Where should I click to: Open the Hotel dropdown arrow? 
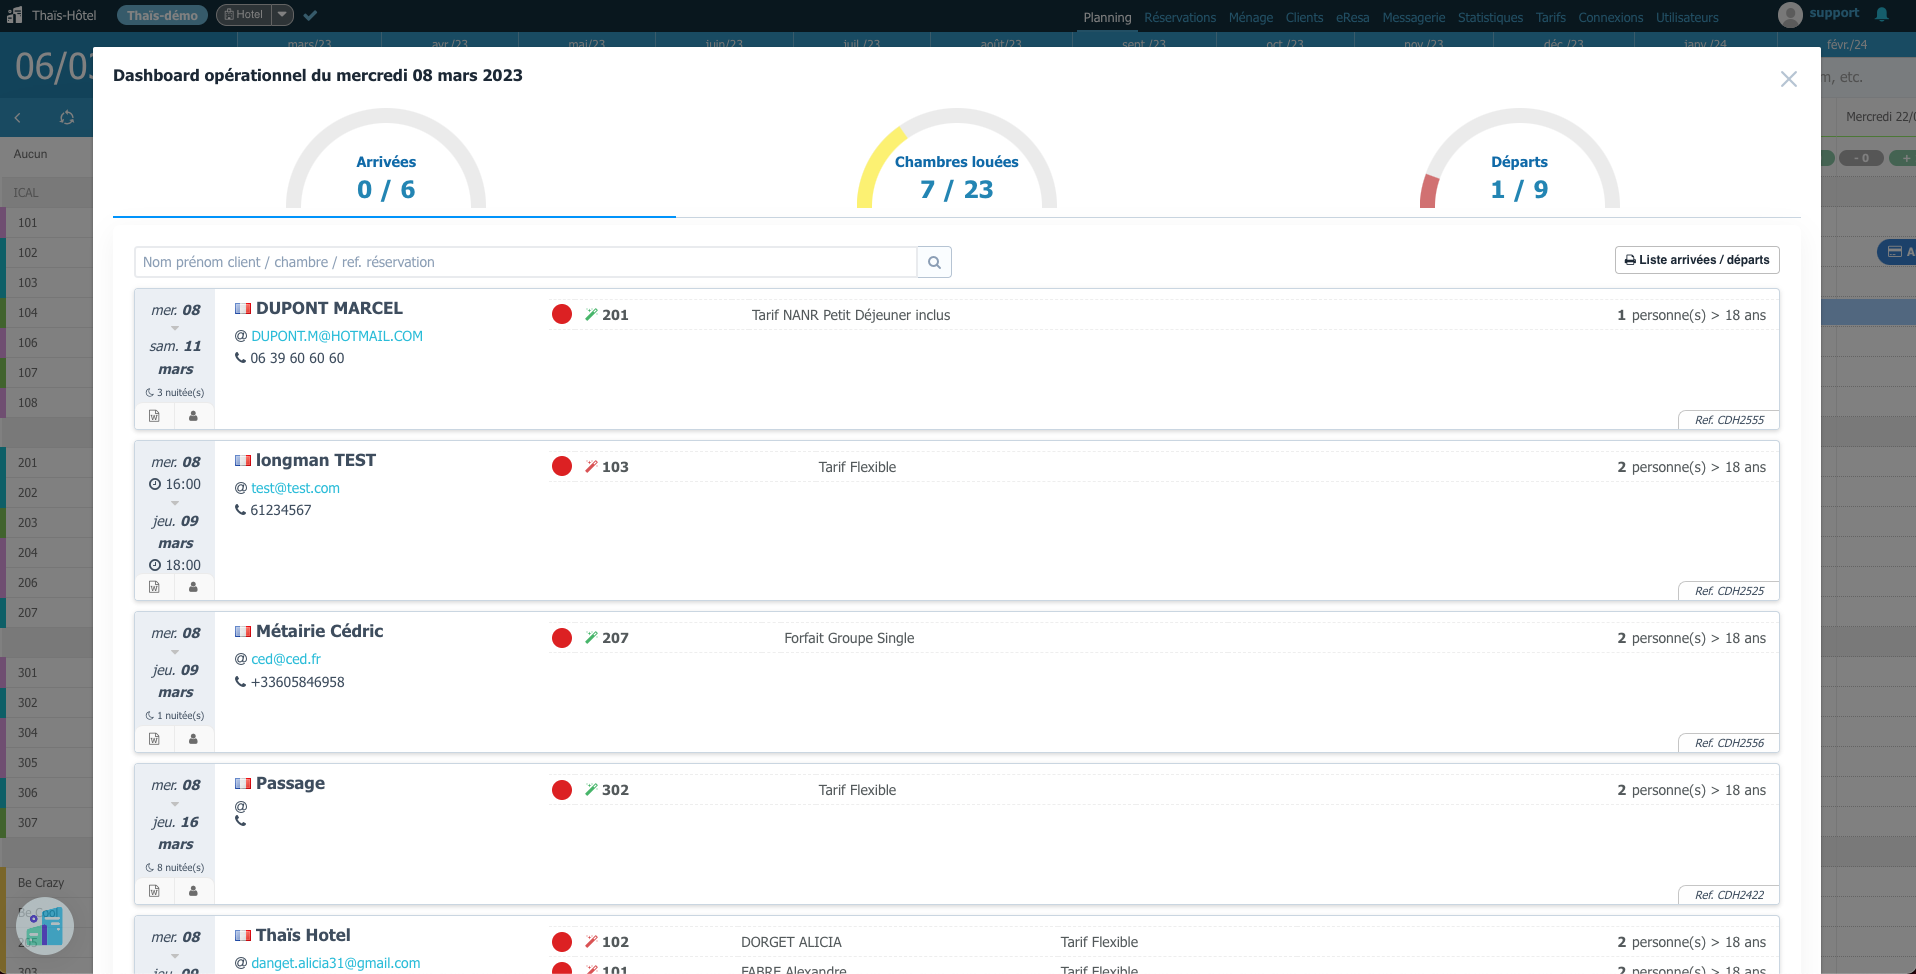(283, 15)
